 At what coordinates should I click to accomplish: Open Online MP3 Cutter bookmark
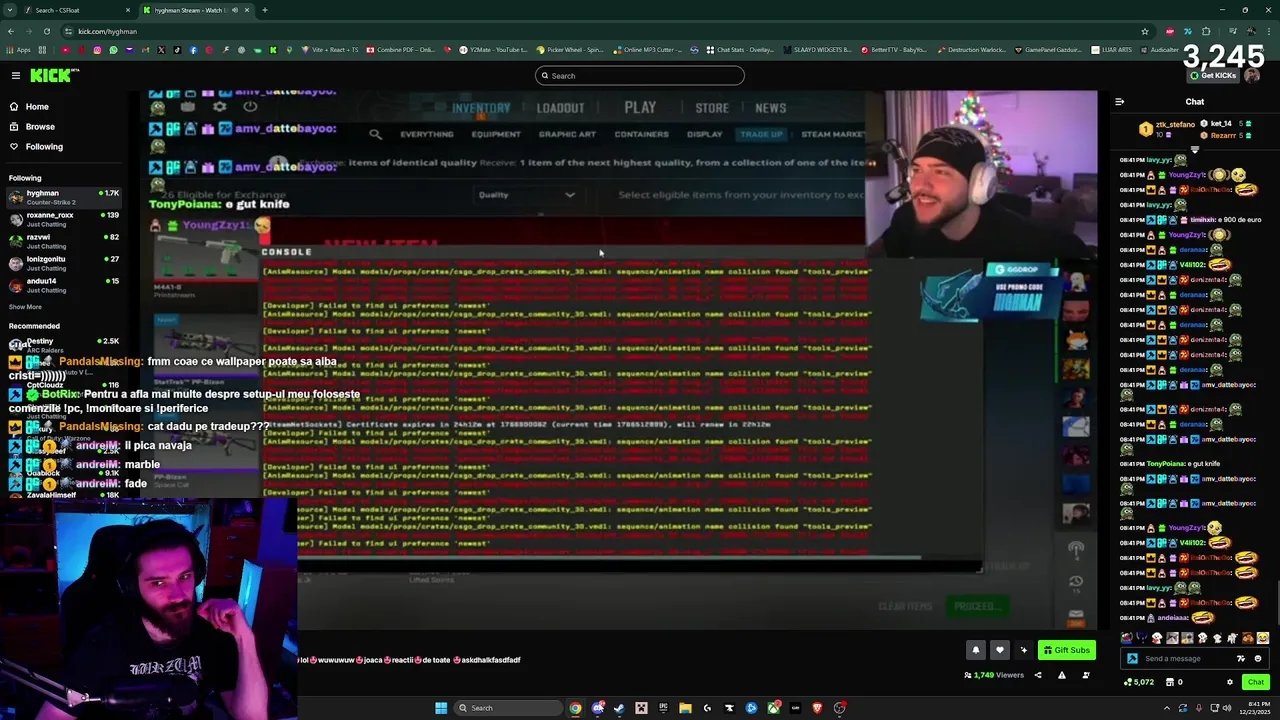click(x=648, y=50)
